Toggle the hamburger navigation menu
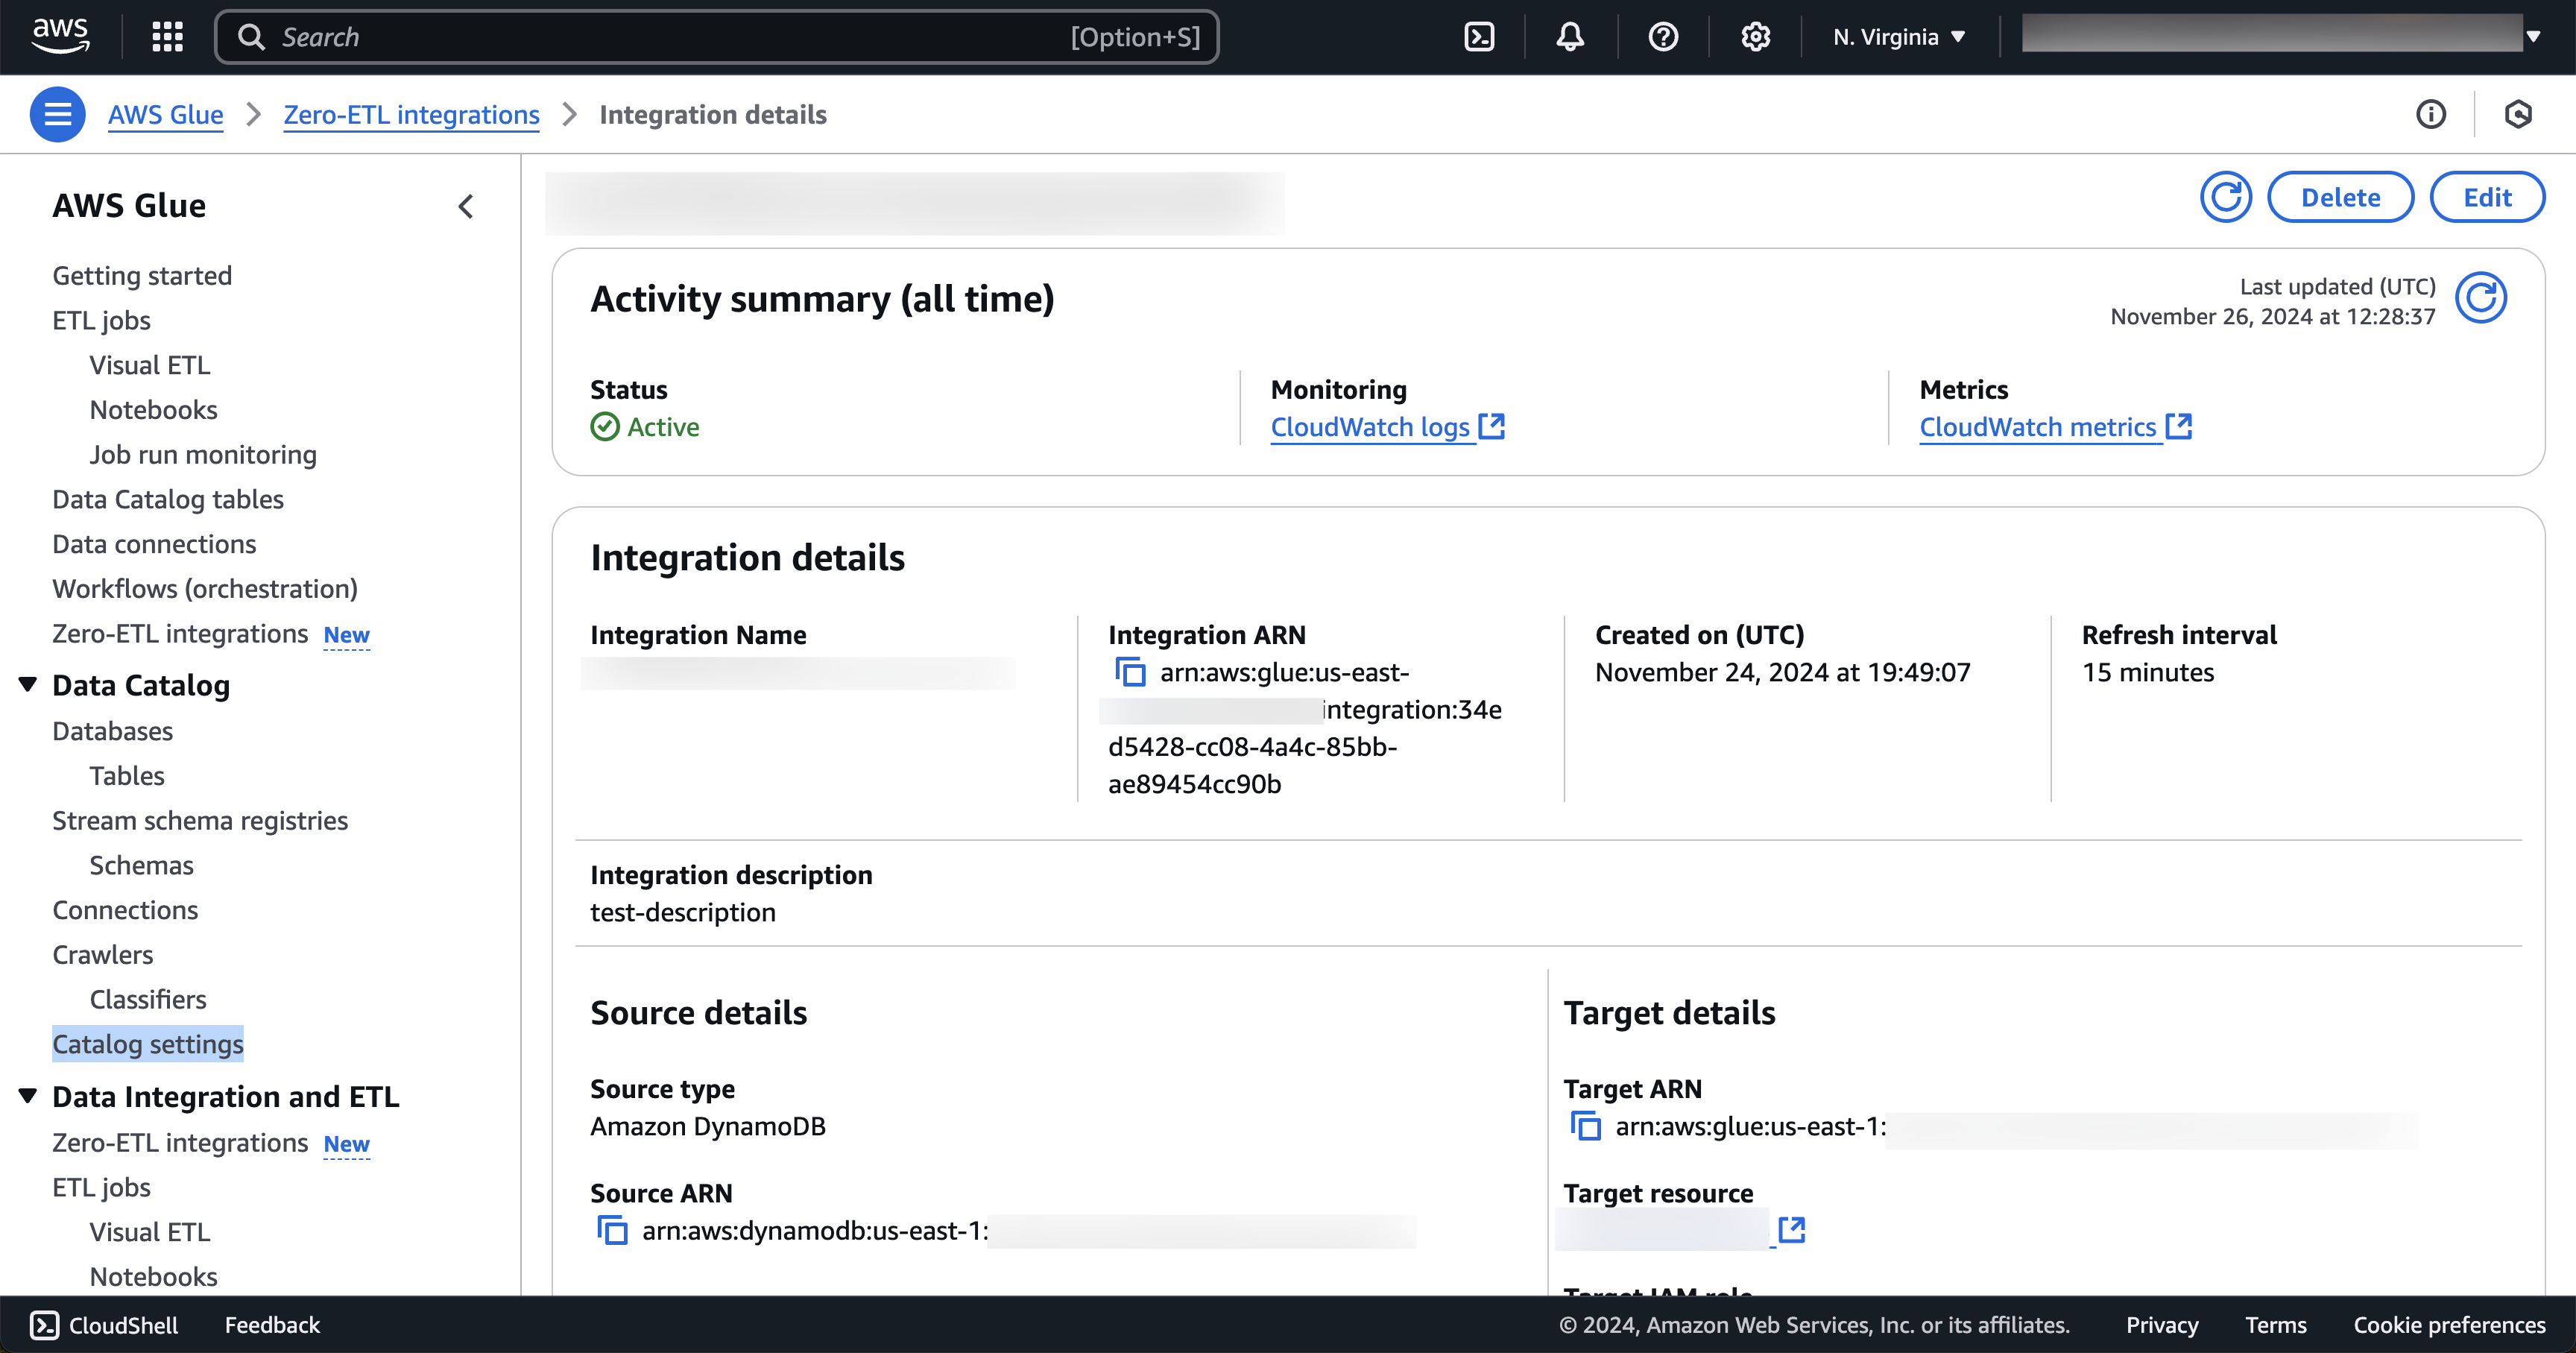This screenshot has height=1353, width=2576. 57,115
